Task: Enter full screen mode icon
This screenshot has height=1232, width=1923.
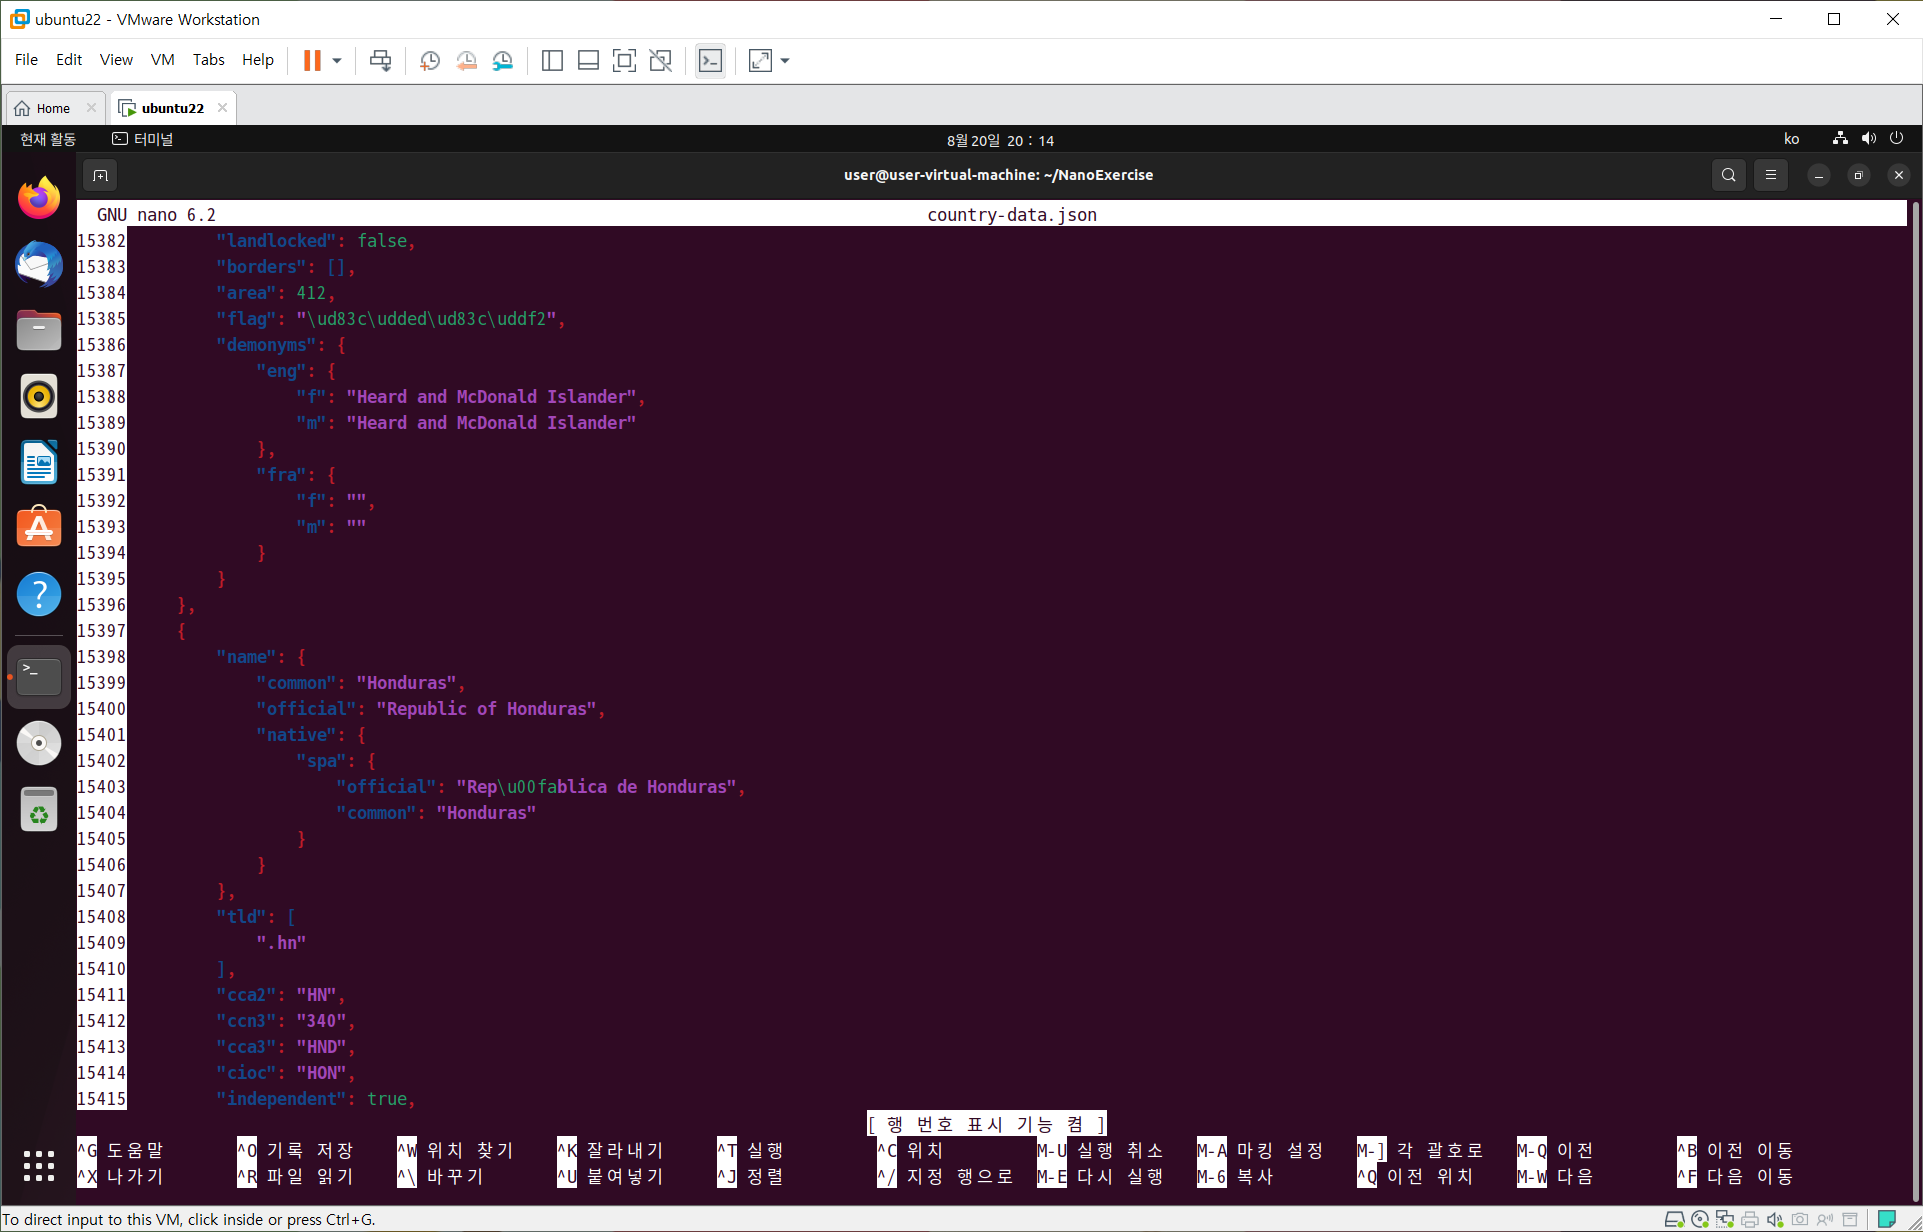Action: [624, 61]
